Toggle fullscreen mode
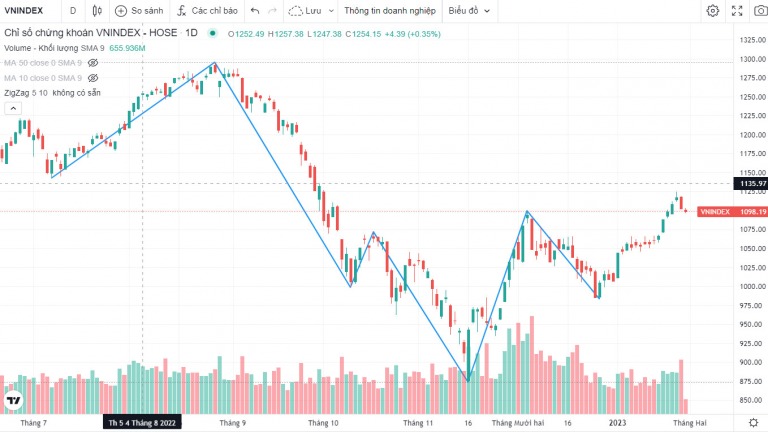768x432 pixels. click(737, 10)
